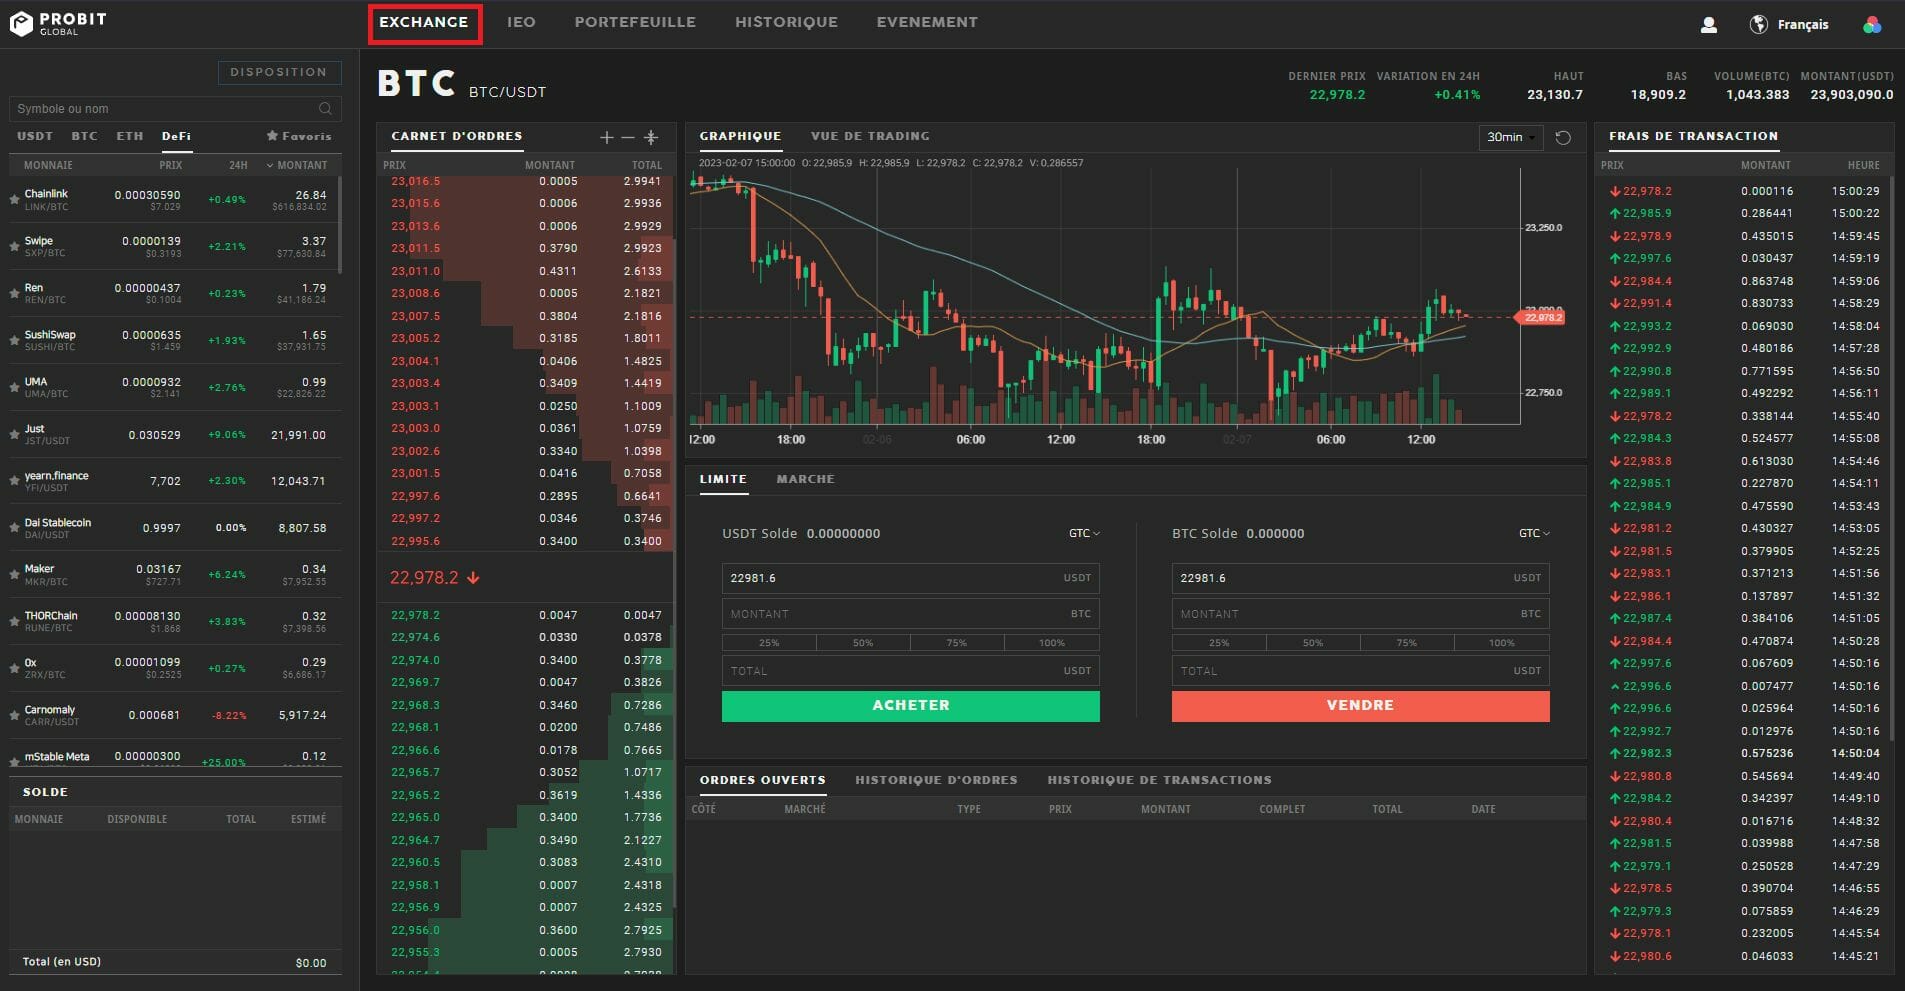Select the GRAPHIQUE chart tab

point(740,136)
